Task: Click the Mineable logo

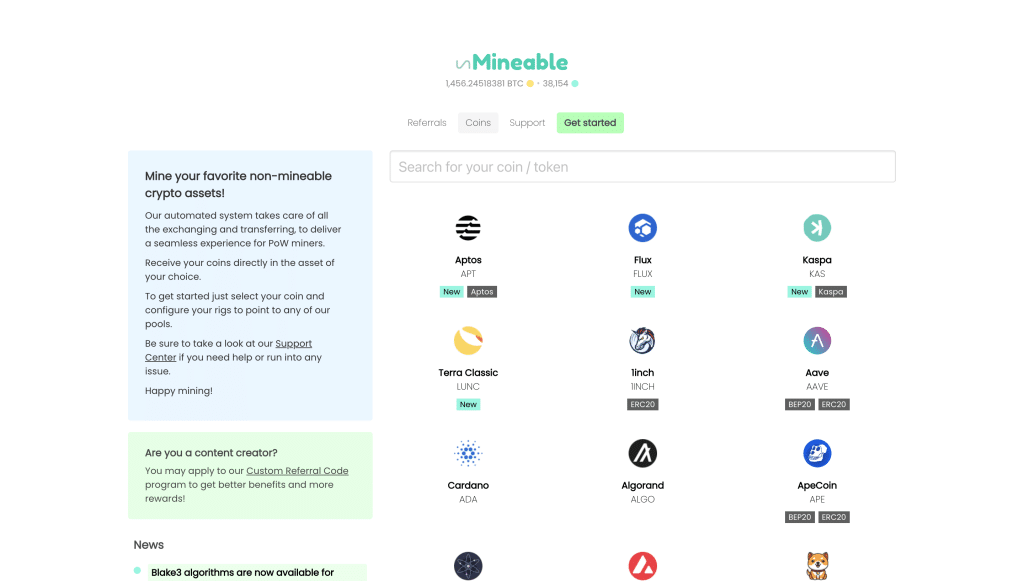Action: [512, 62]
